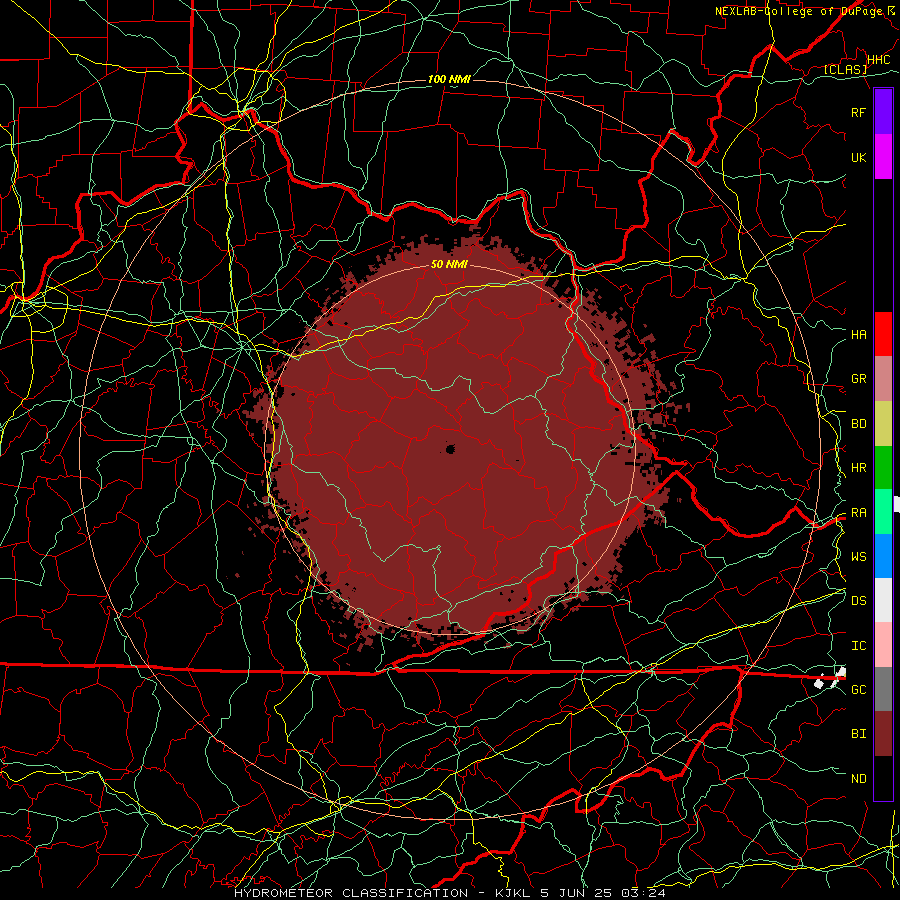Image resolution: width=900 pixels, height=900 pixels.
Task: Click the WS blue legend swatch
Action: [883, 556]
